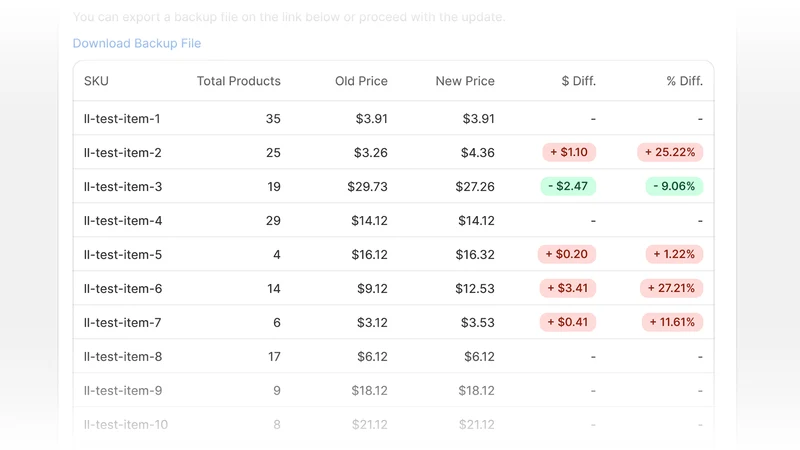Select total products 25 for item-2
800x450 pixels.
[273, 153]
